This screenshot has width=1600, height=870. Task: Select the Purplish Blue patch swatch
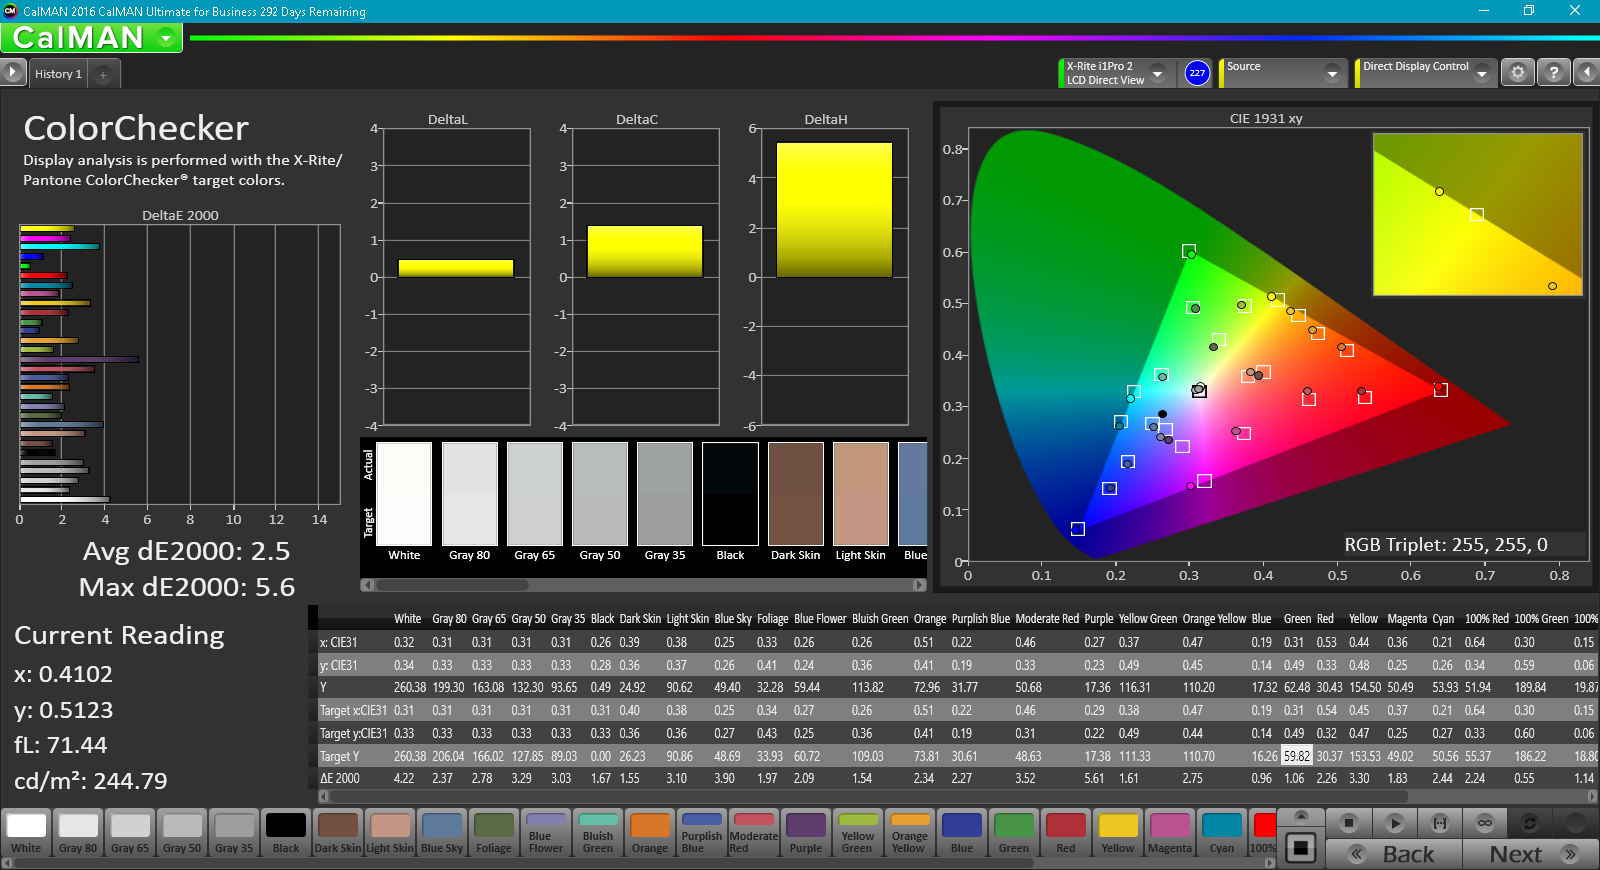[702, 833]
